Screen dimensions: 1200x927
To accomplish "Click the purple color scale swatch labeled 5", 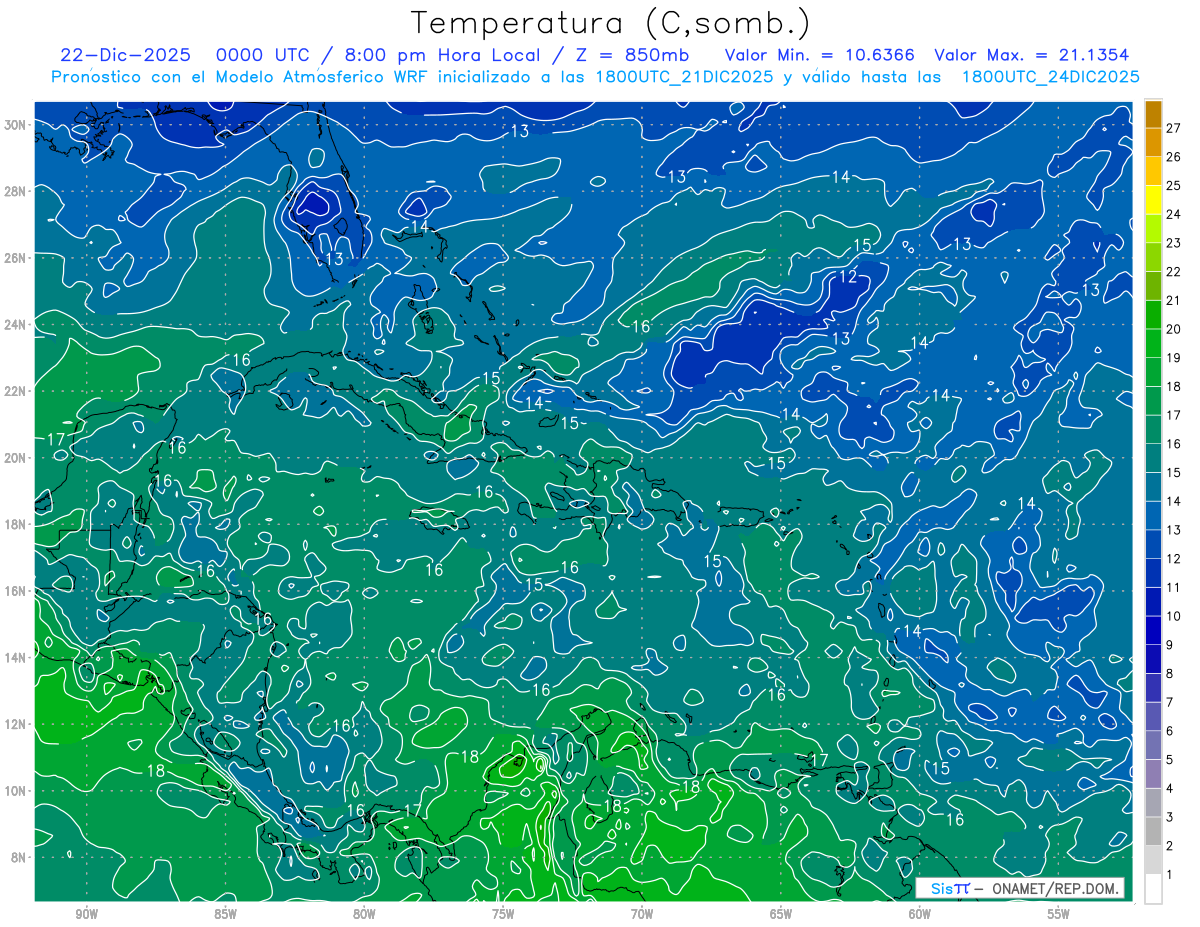I will 1153,745.
